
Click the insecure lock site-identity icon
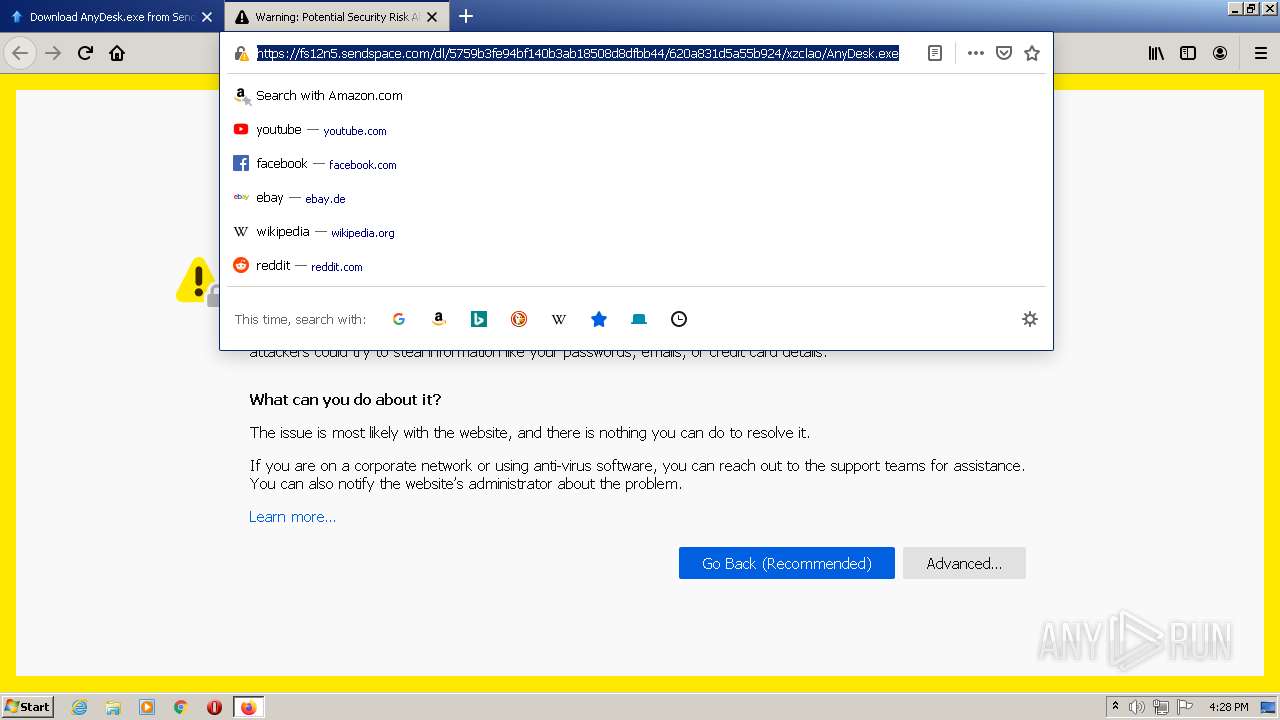point(241,53)
